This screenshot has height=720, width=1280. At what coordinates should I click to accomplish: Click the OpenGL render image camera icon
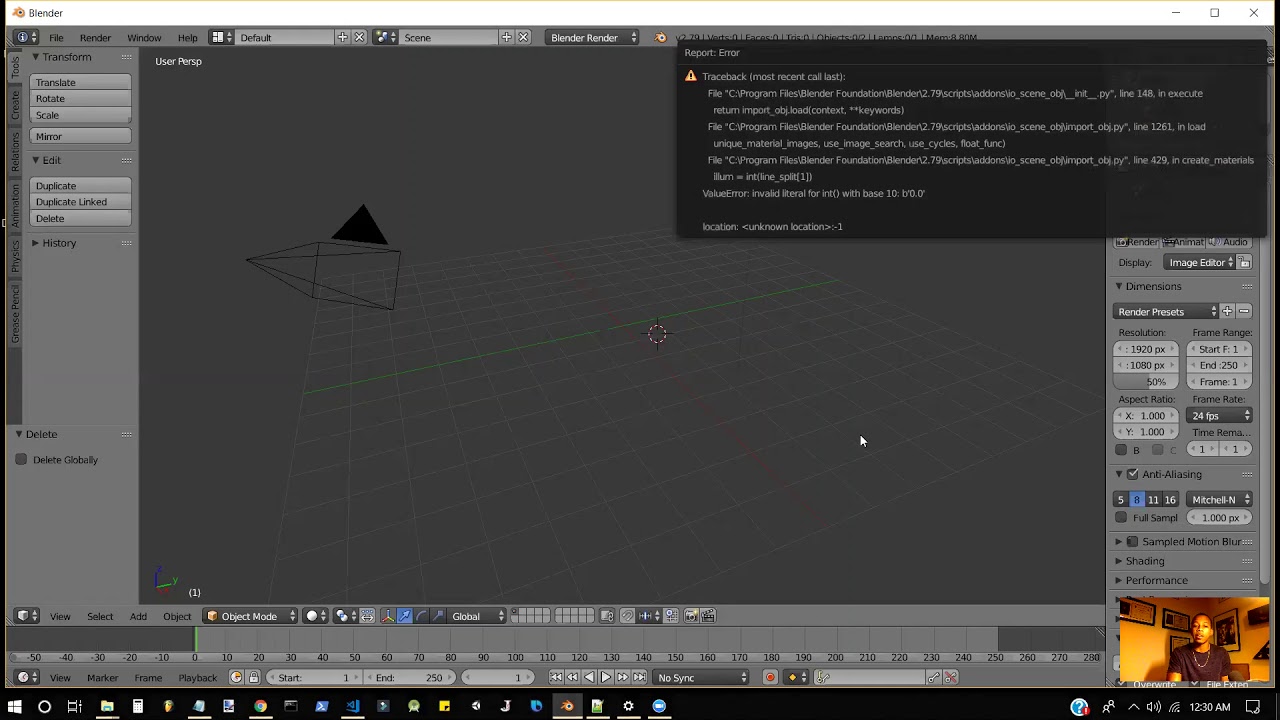click(691, 616)
